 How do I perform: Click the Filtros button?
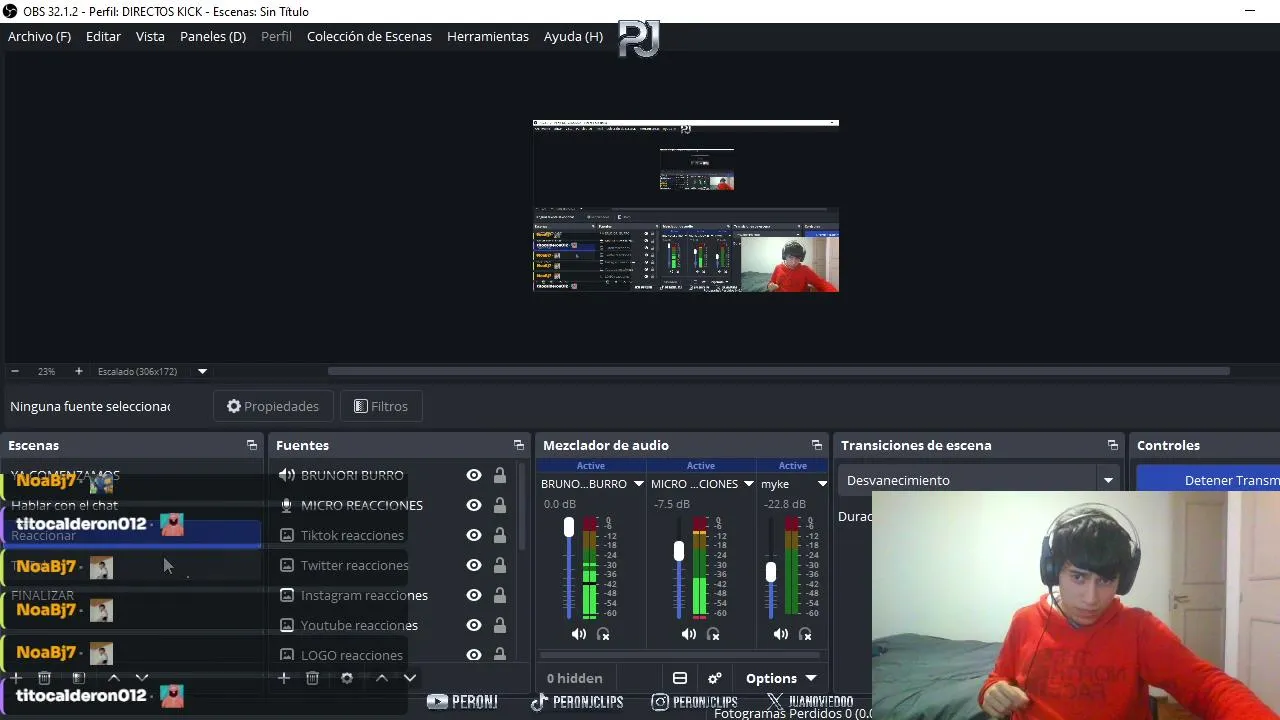point(381,406)
